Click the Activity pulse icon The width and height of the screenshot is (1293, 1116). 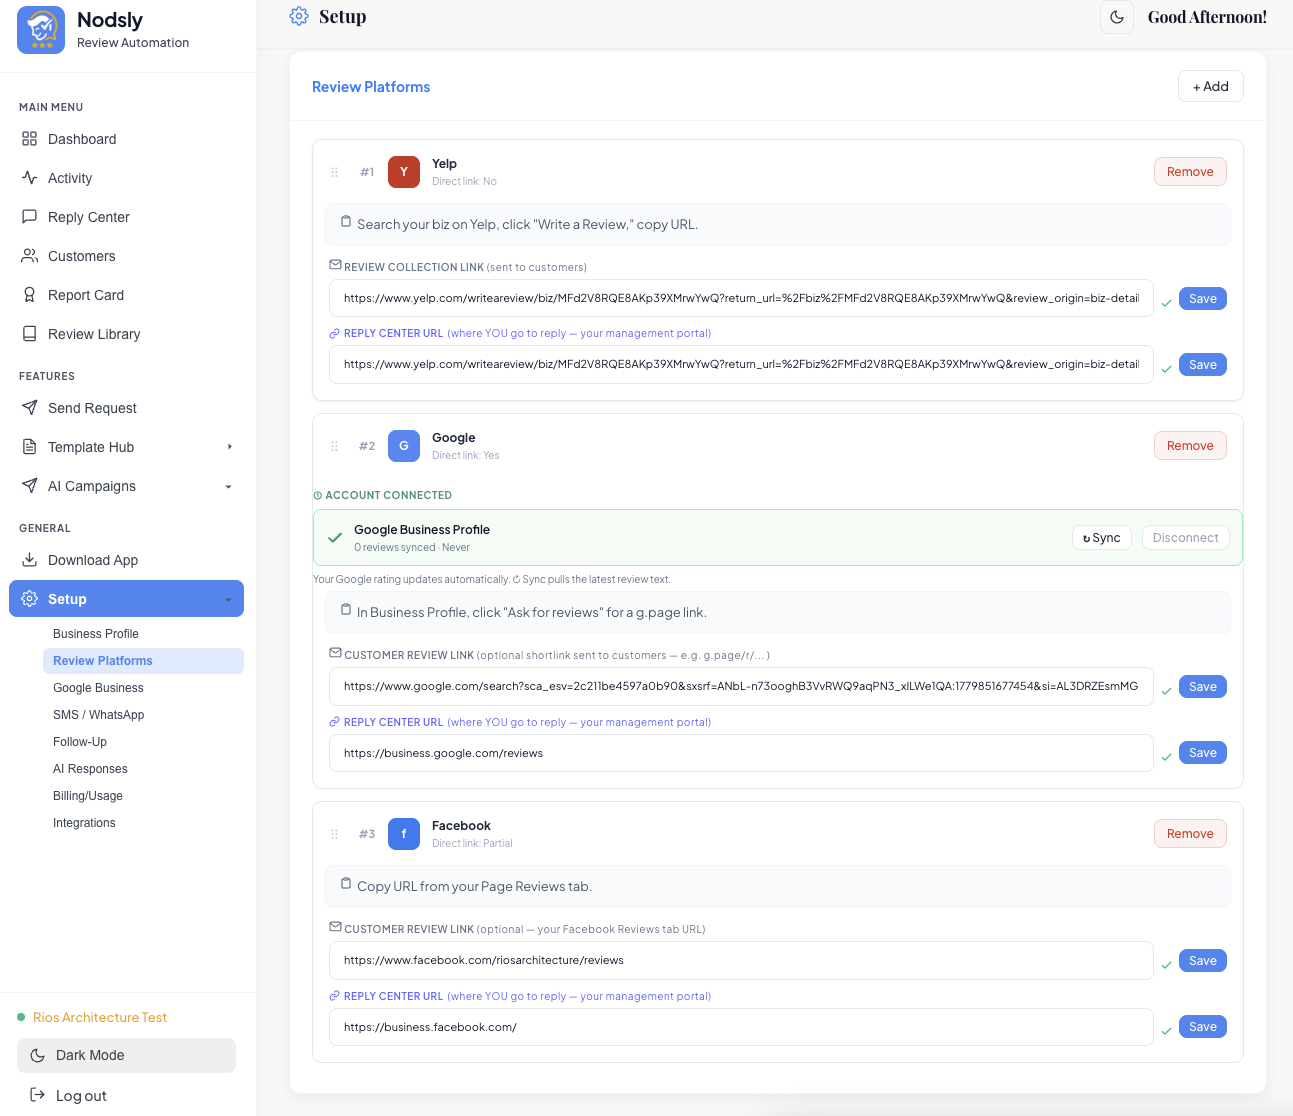tap(29, 178)
